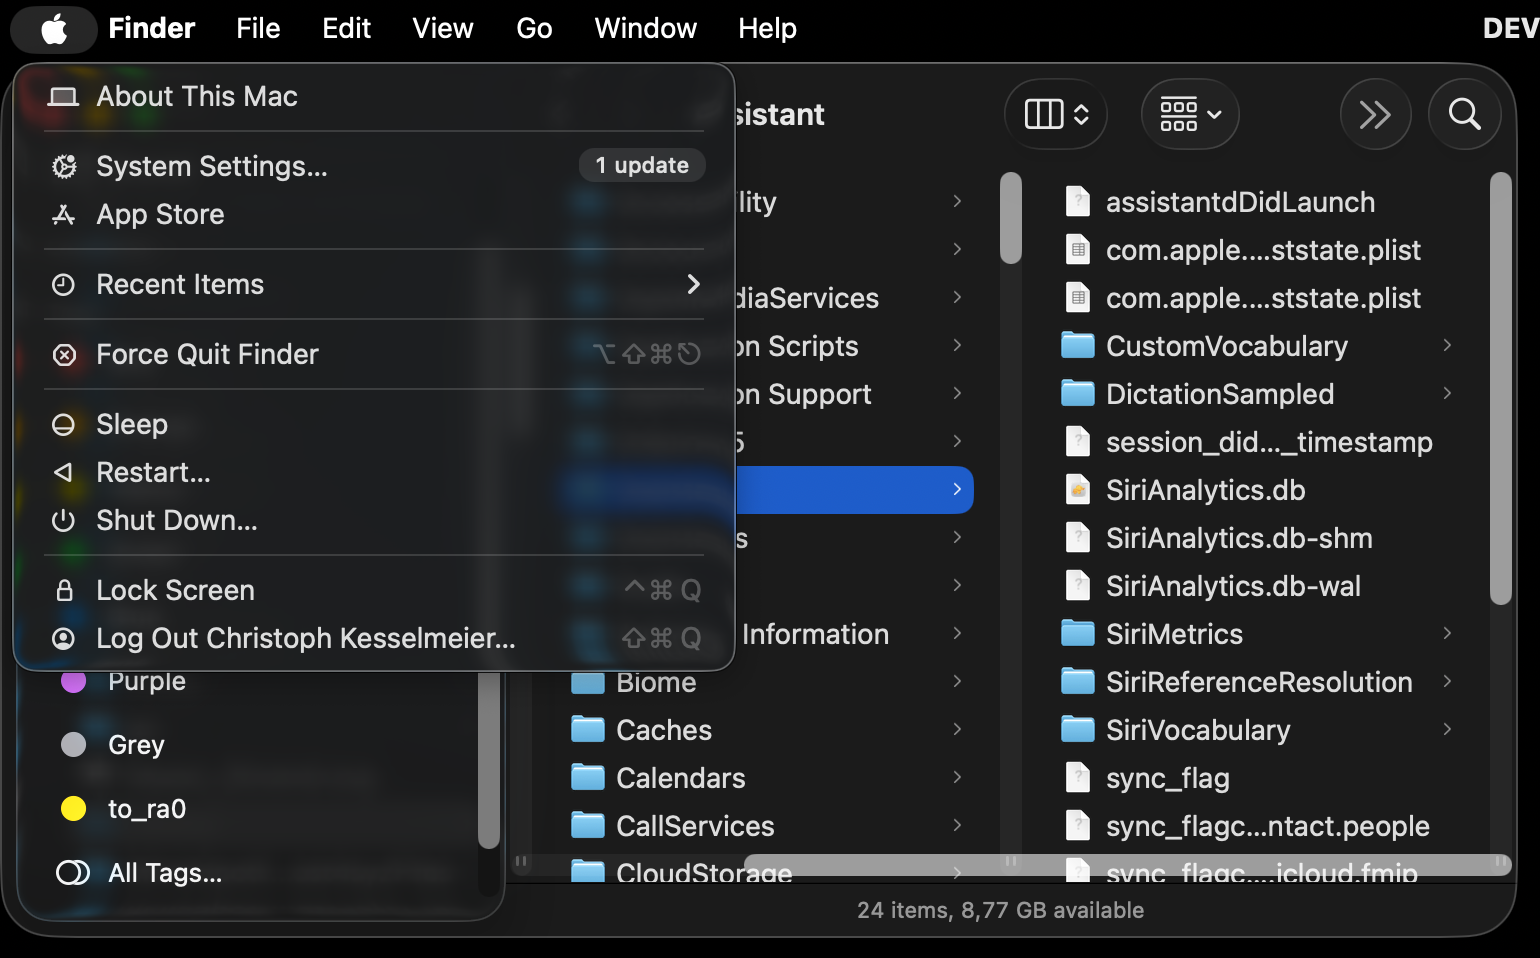Select the CustomVocabulary folder icon
1540x958 pixels.
tap(1078, 346)
